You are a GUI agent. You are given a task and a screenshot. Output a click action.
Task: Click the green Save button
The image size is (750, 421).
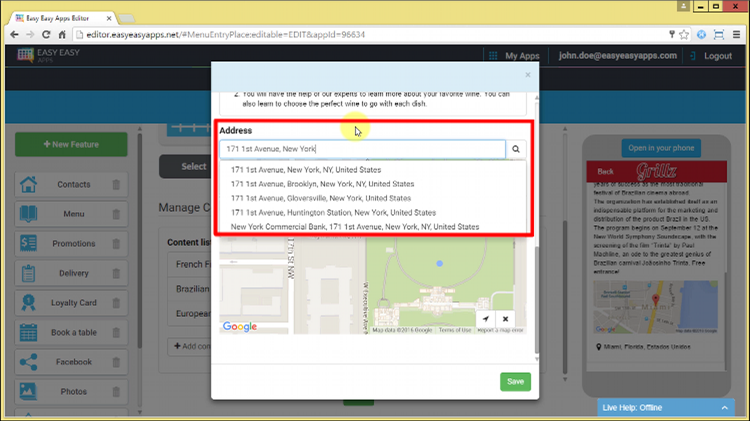515,382
